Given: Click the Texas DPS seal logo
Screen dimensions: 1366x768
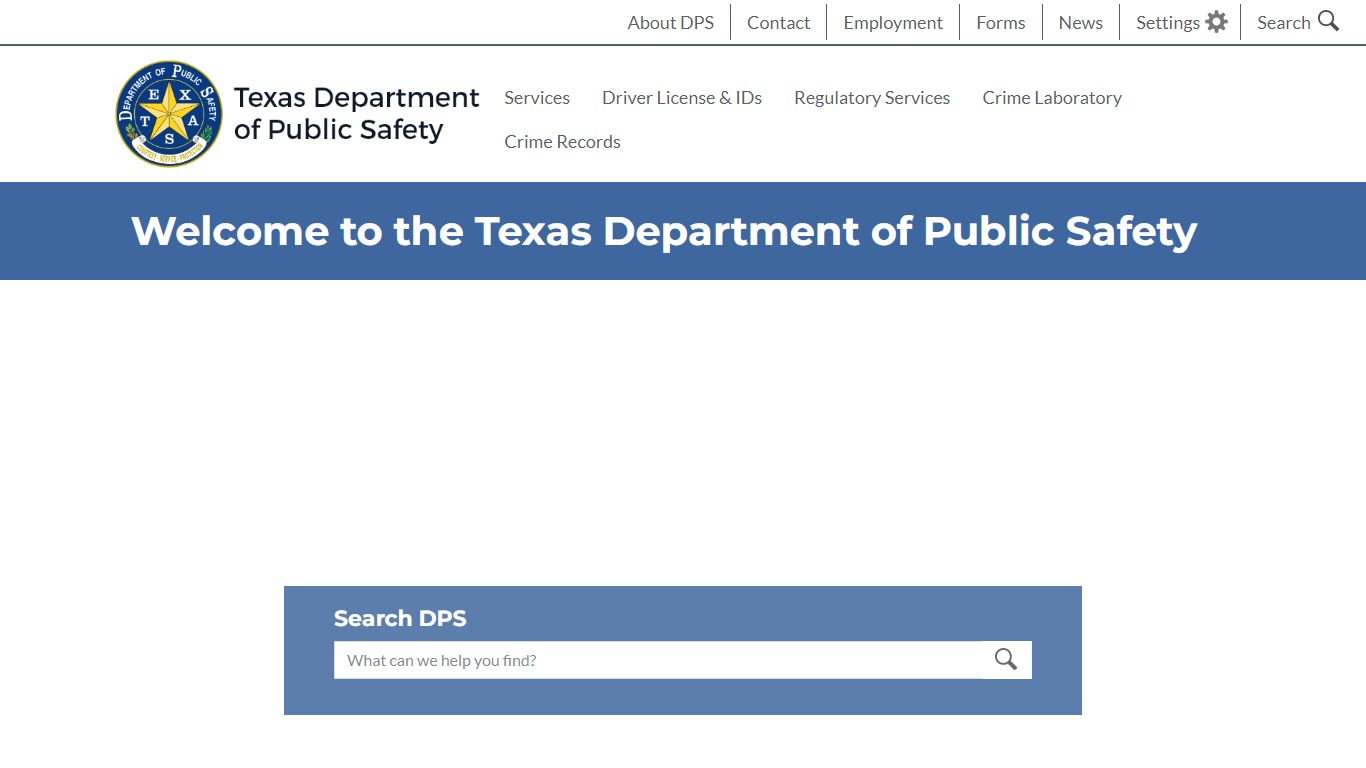Looking at the screenshot, I should [169, 113].
